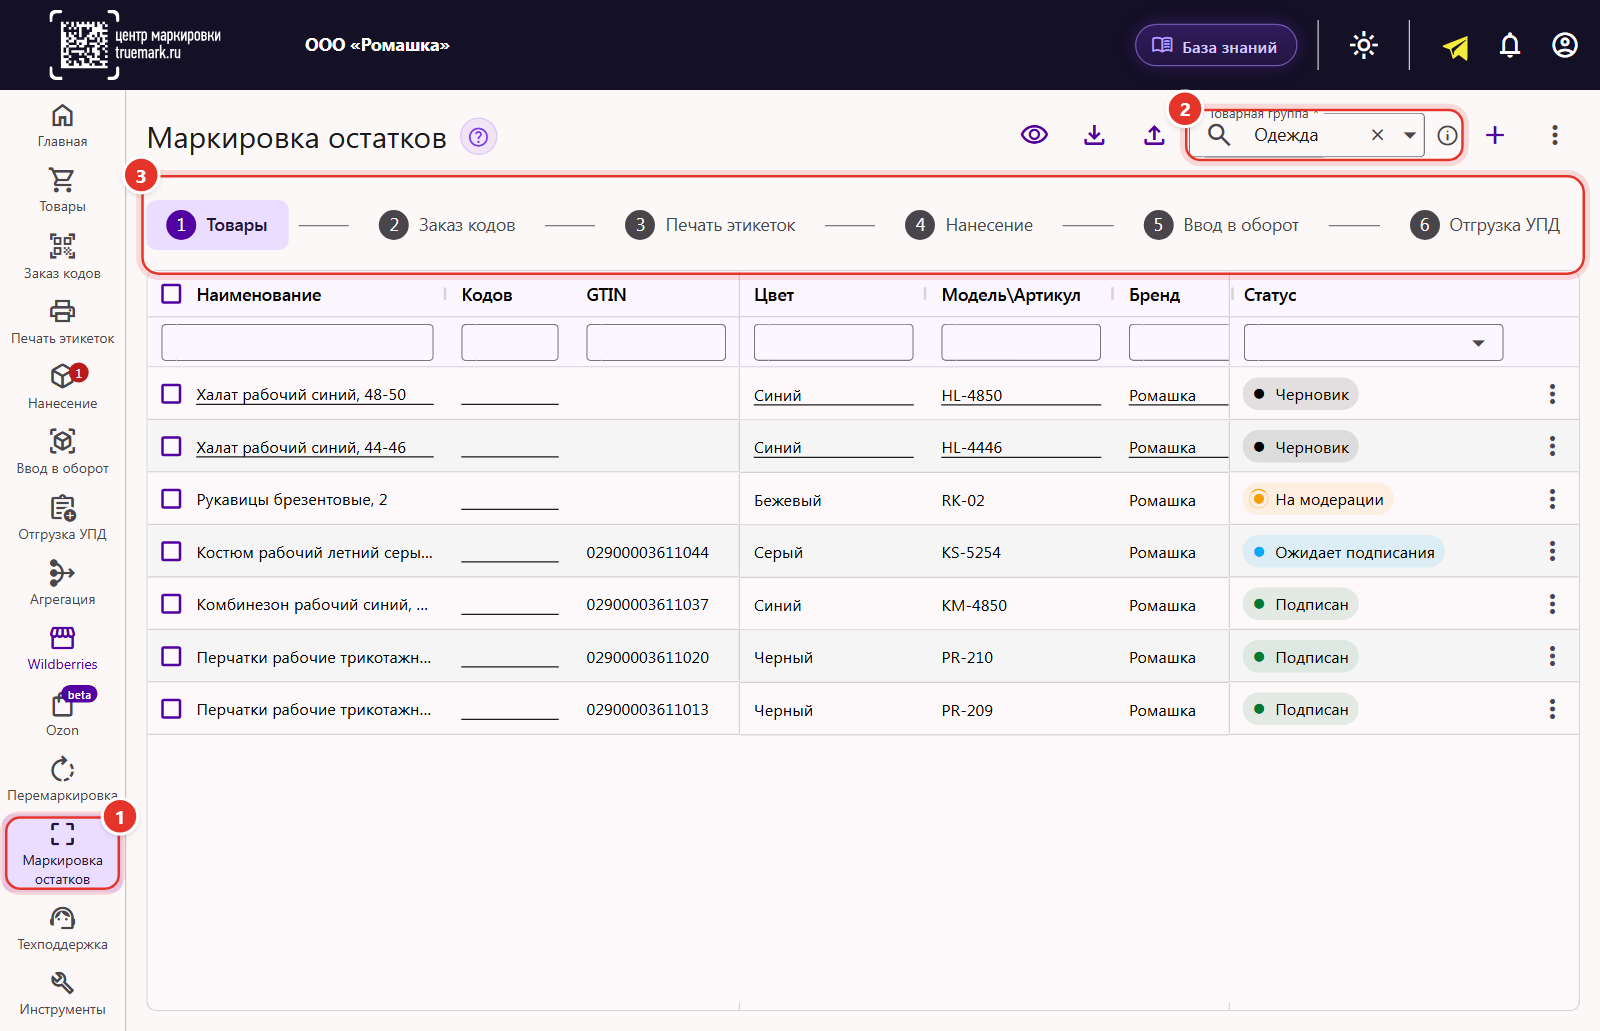Open notifications bell in header

(1510, 45)
